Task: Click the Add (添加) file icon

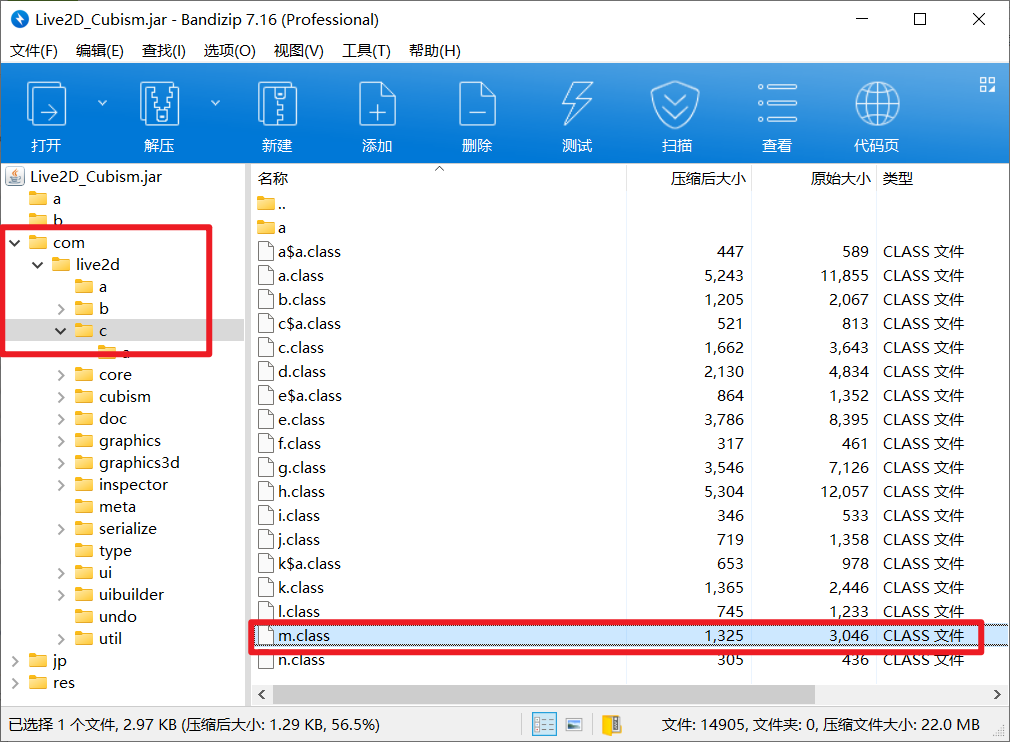Action: [377, 104]
